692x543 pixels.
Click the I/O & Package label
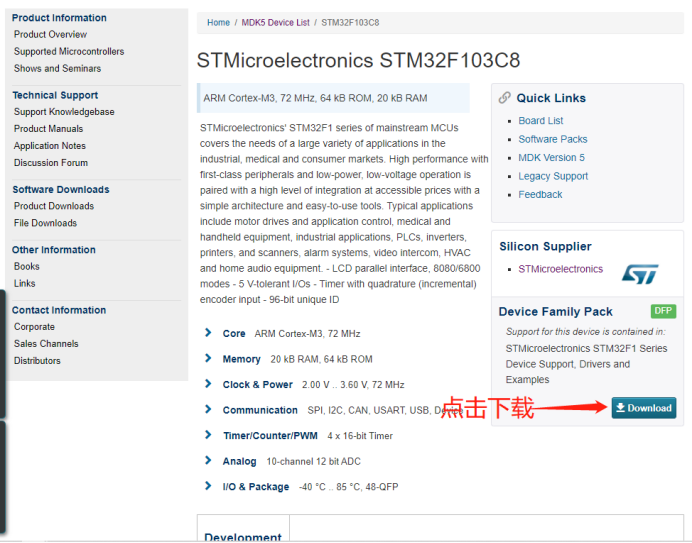coord(256,486)
